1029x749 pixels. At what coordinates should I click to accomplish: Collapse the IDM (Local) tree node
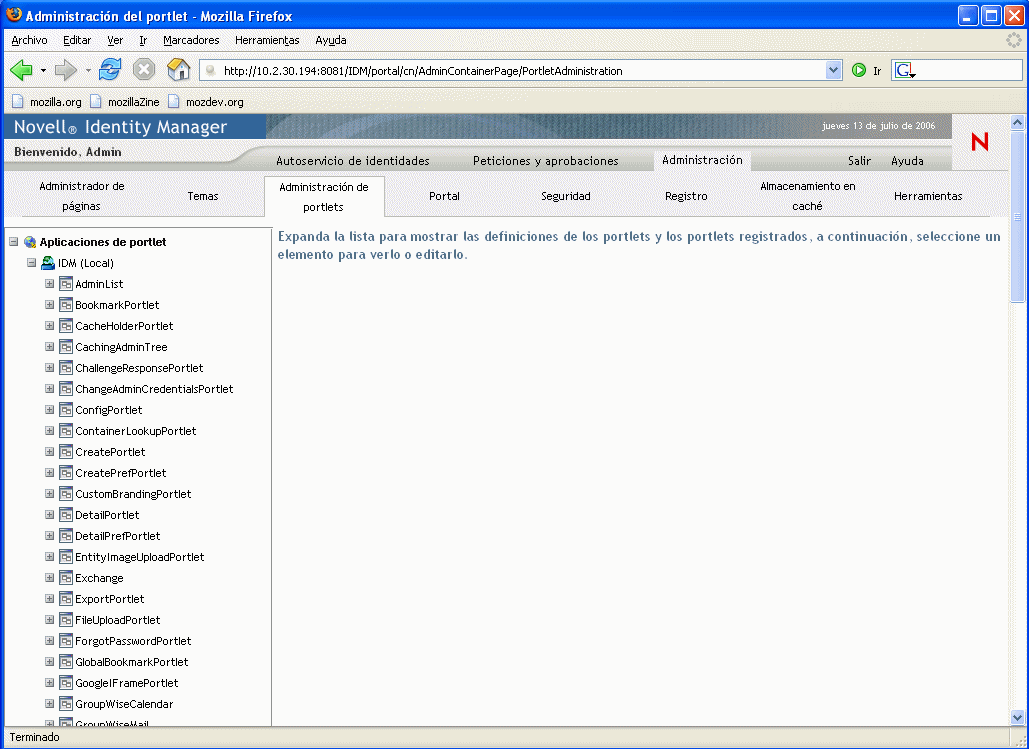coord(31,263)
